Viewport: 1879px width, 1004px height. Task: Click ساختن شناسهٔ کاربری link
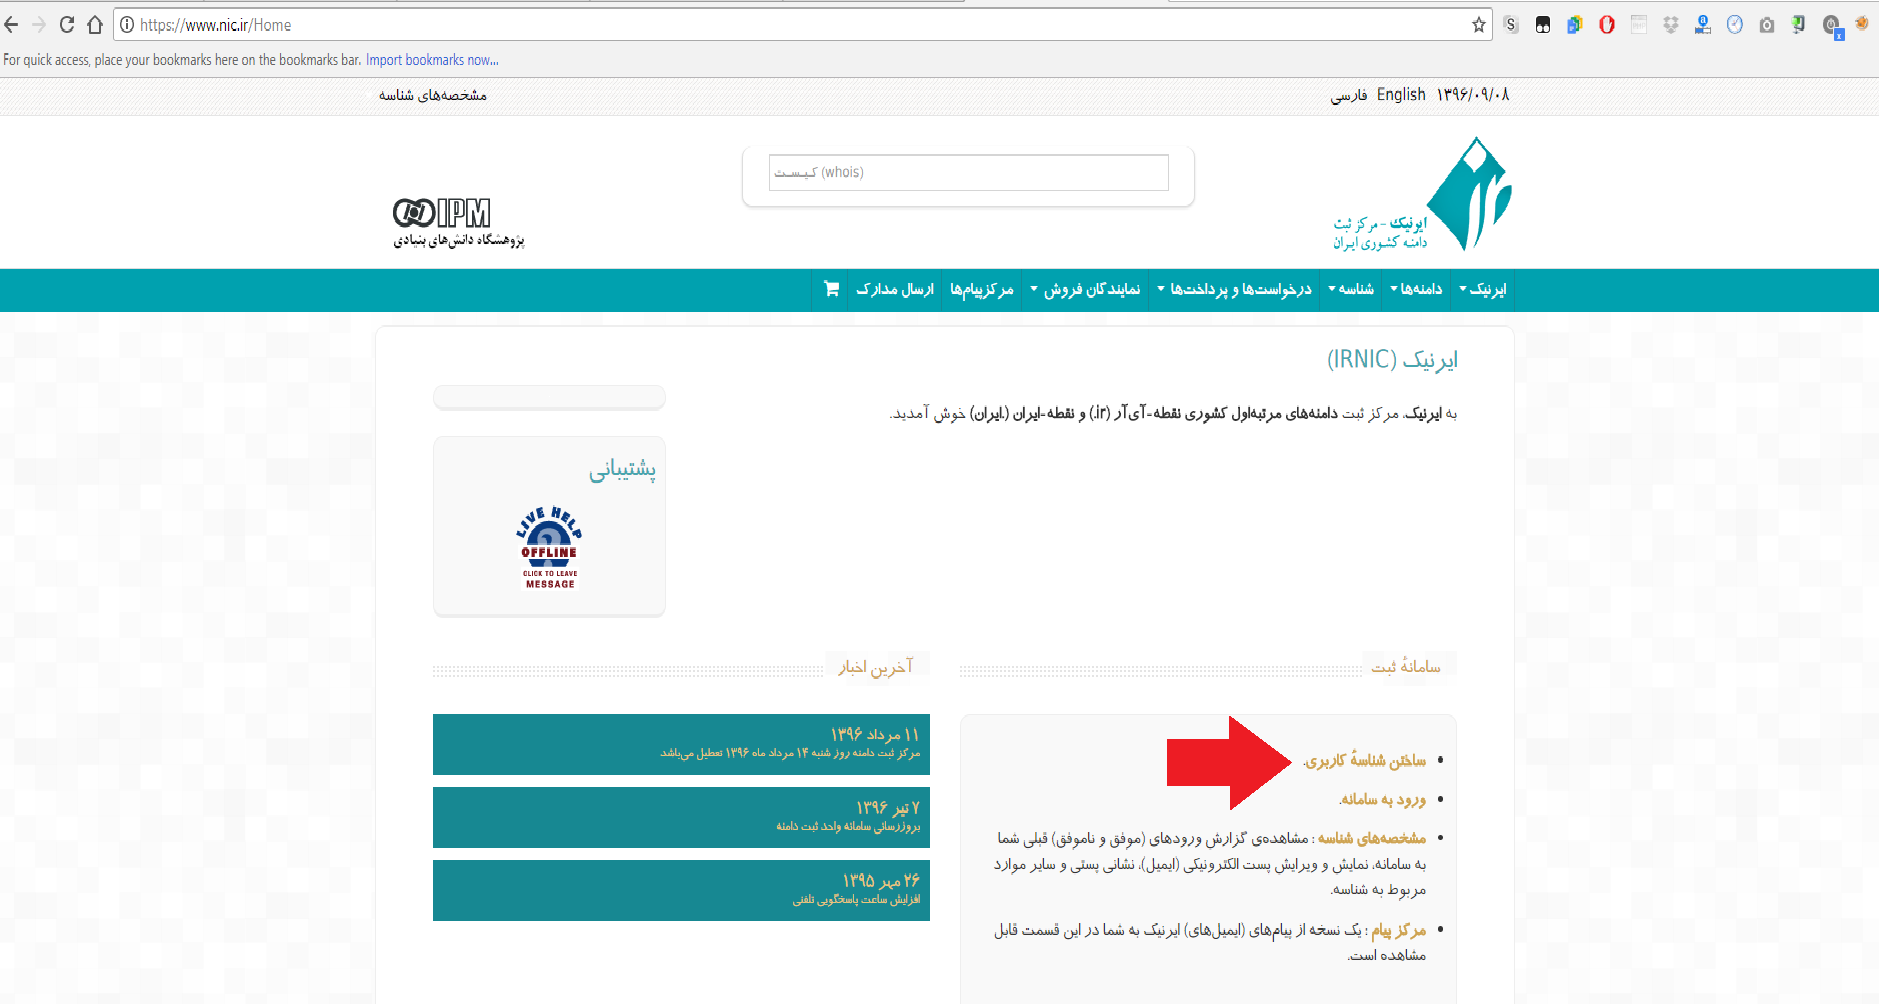click(1365, 761)
